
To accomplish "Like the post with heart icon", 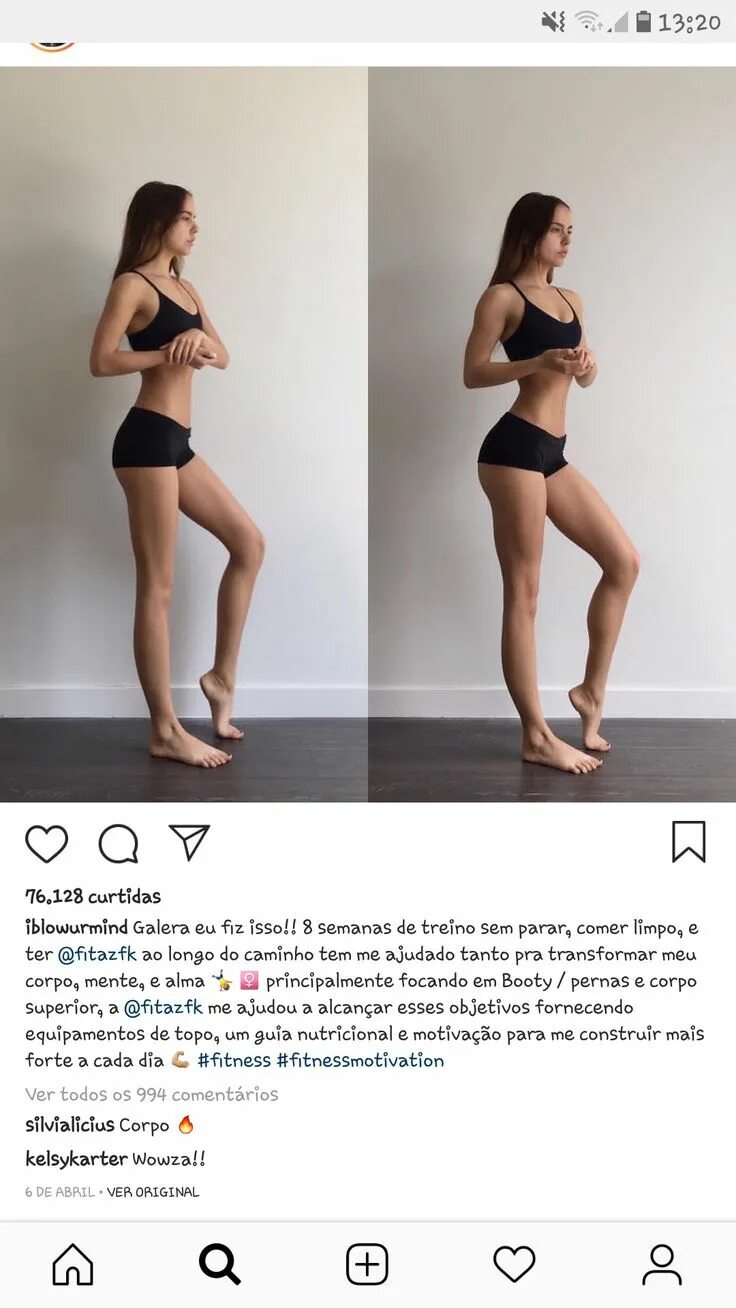I will tap(46, 844).
